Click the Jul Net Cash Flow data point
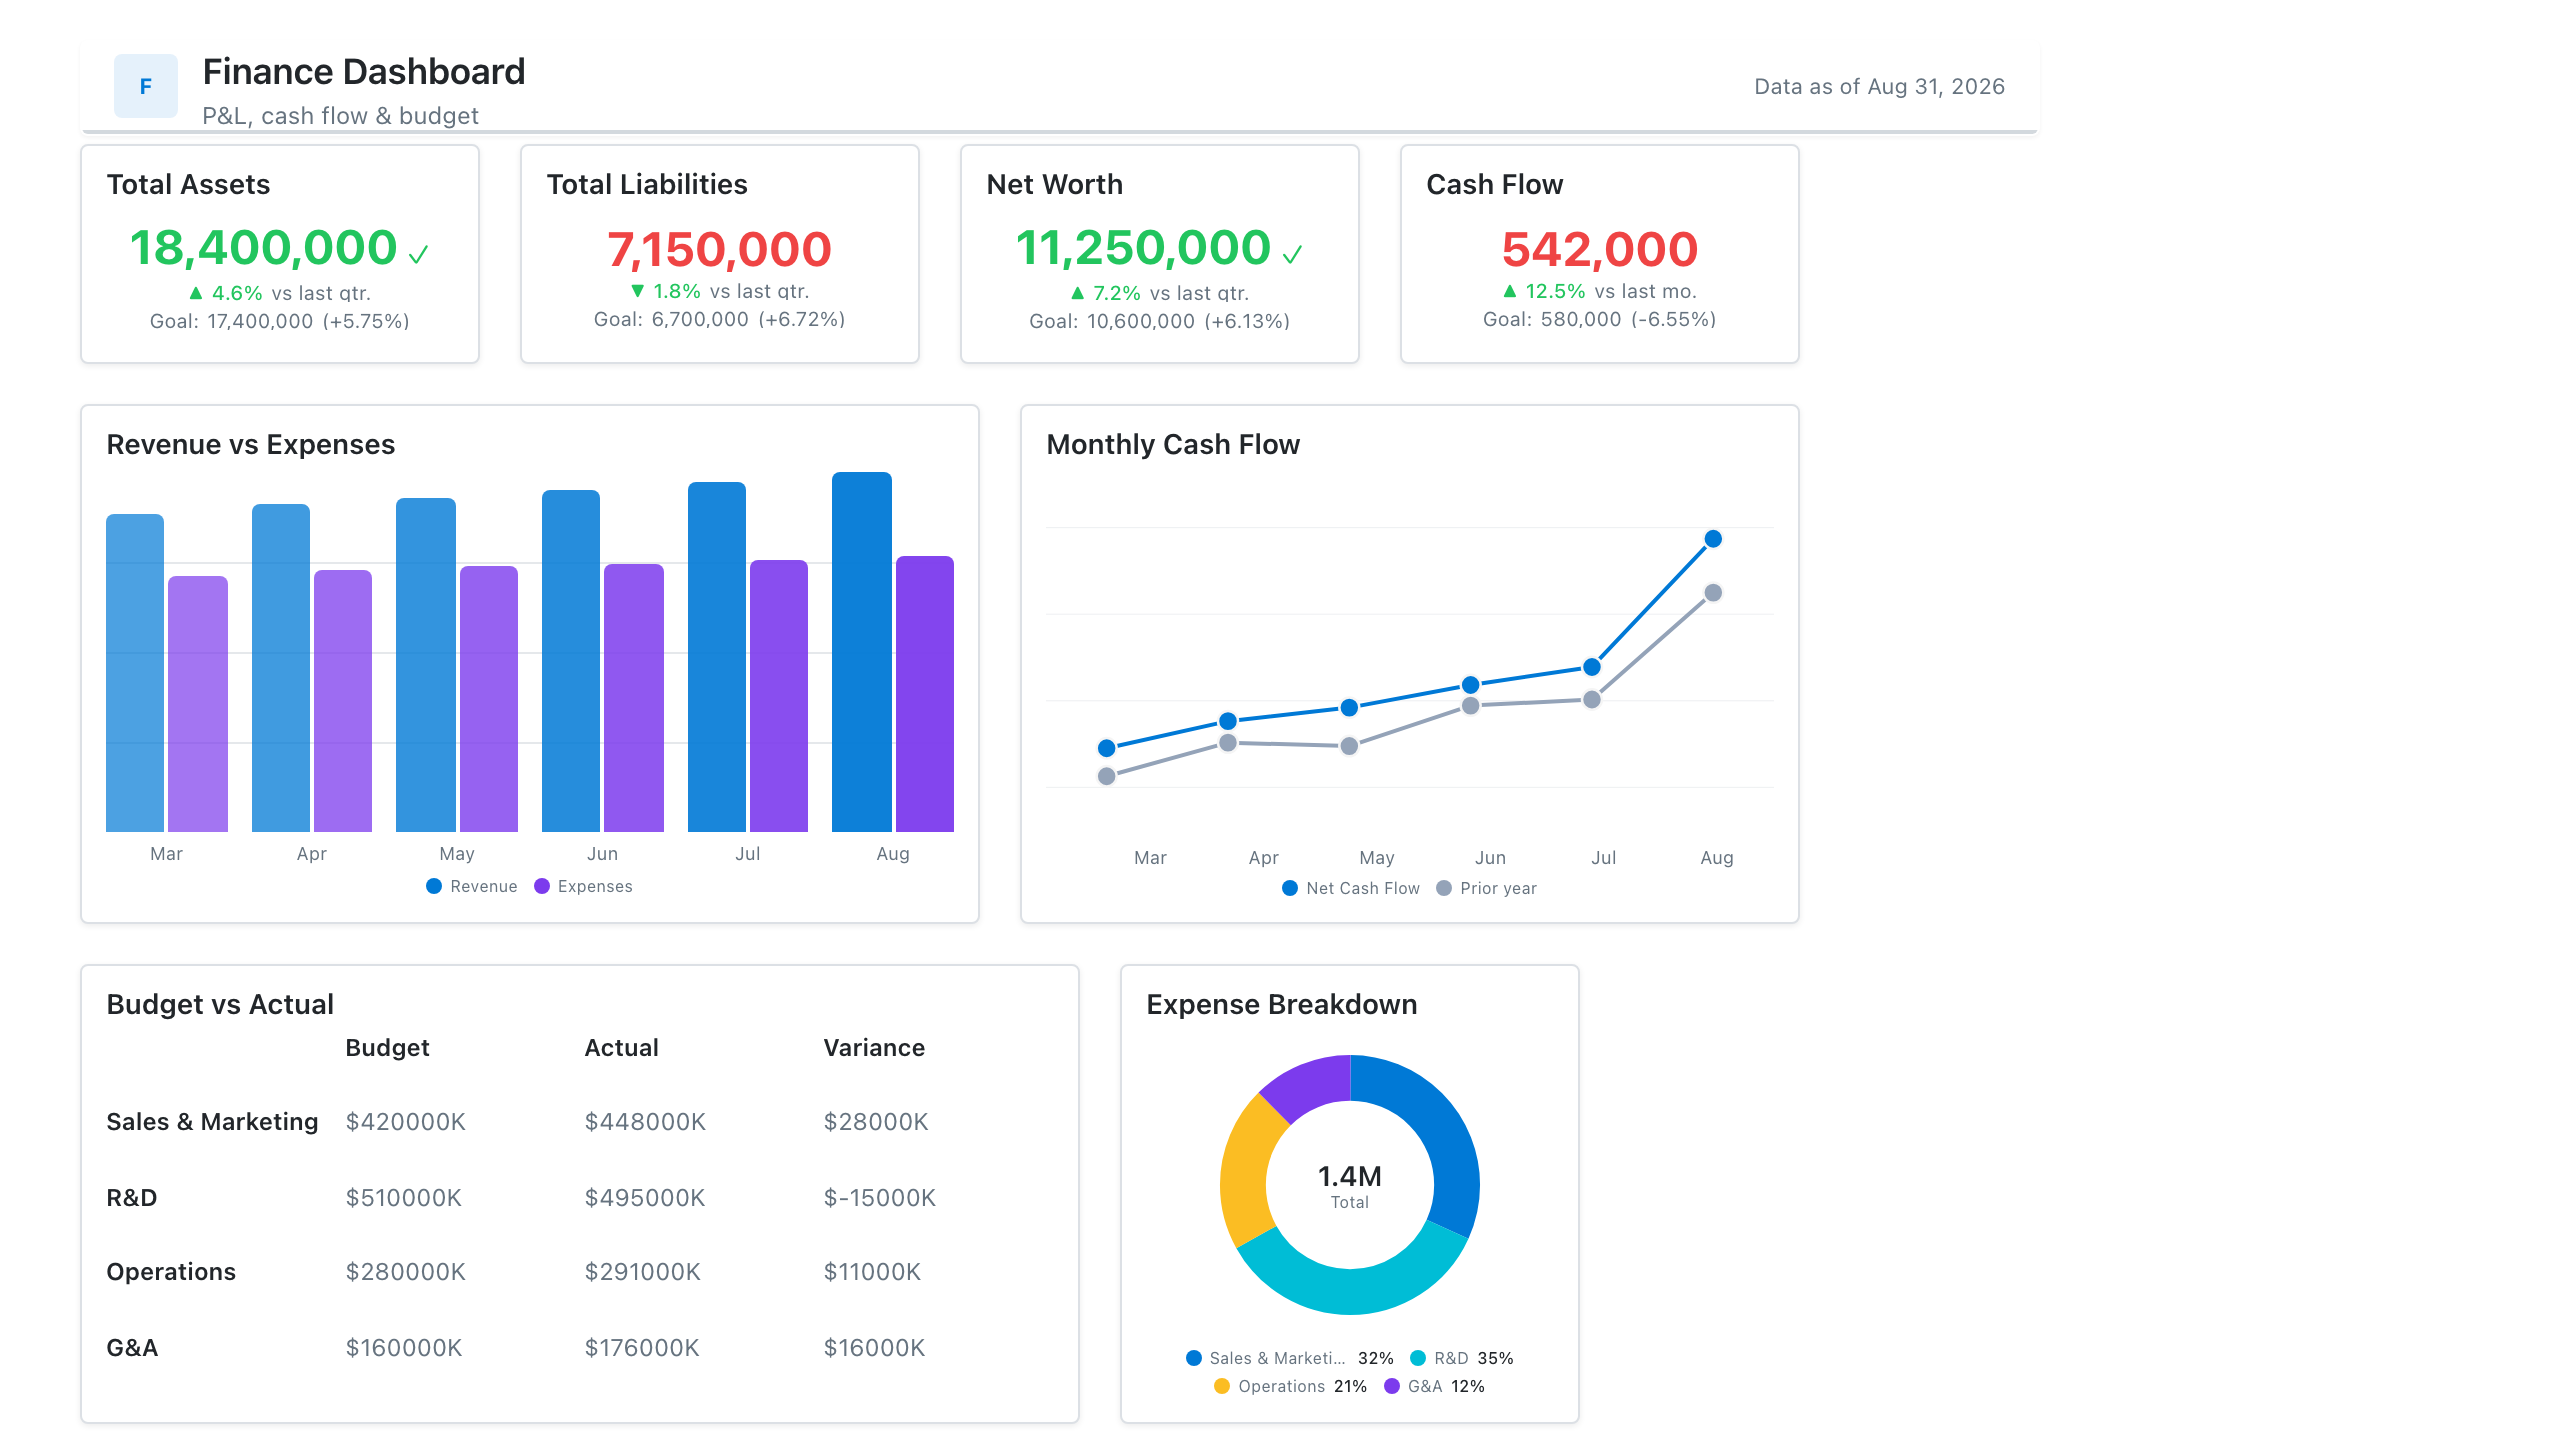This screenshot has width=2560, height=1440. tap(1592, 667)
